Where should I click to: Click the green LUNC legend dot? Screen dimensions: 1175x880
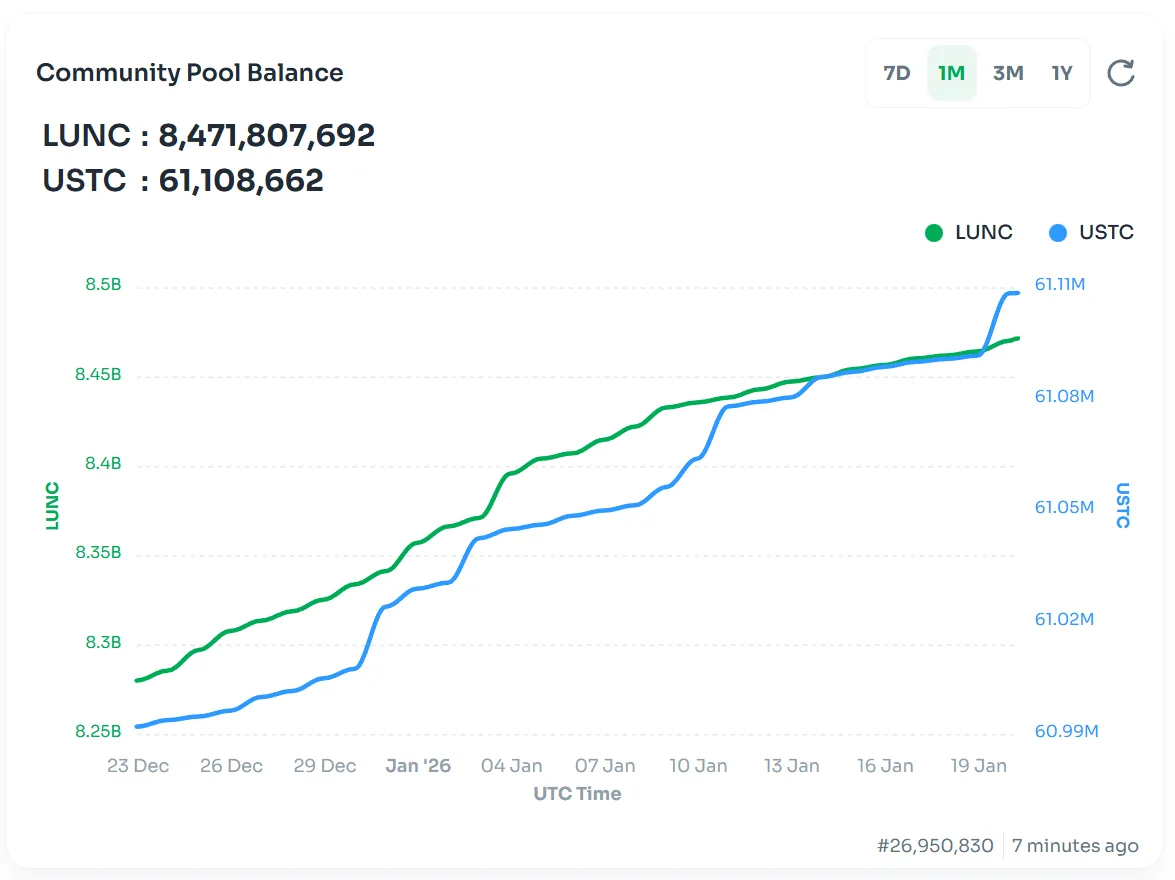[934, 233]
